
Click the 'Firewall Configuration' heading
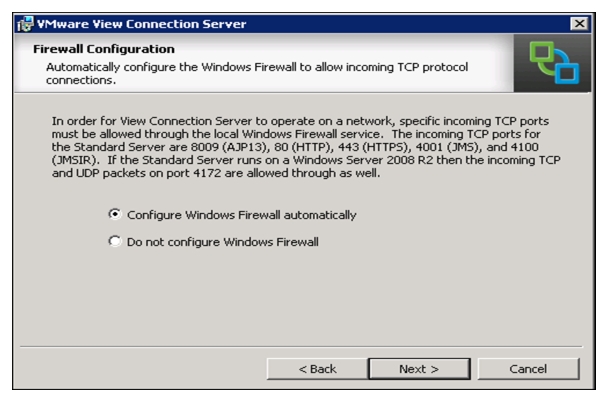[104, 49]
